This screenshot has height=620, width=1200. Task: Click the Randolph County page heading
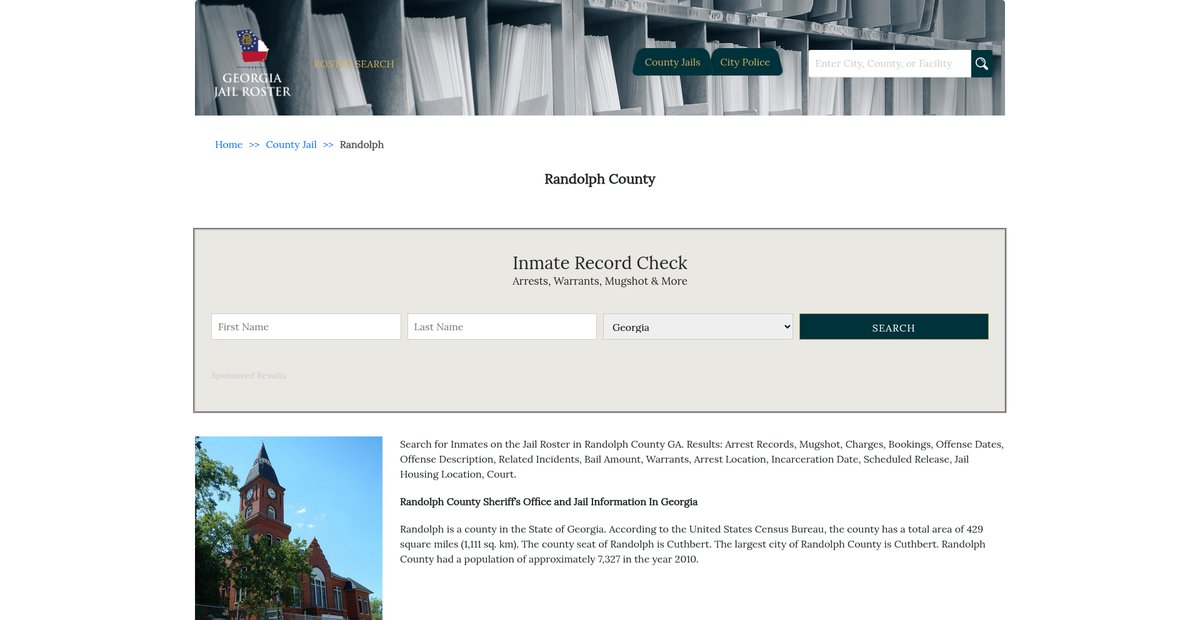pos(600,179)
